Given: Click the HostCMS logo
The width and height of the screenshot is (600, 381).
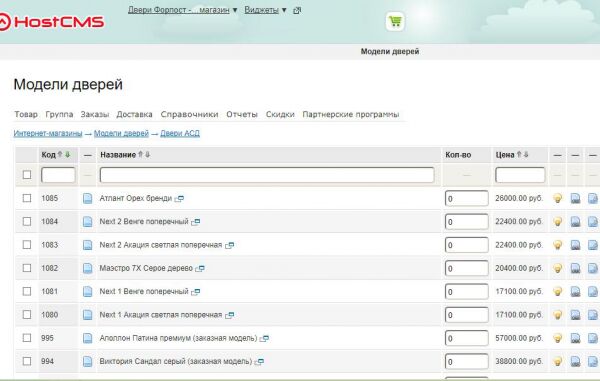Looking at the screenshot, I should 51,22.
